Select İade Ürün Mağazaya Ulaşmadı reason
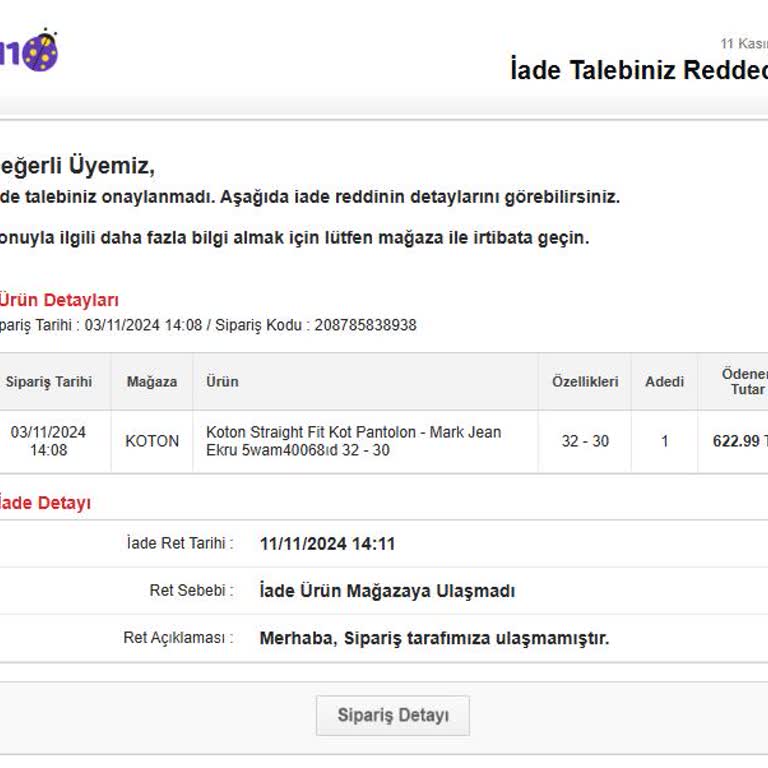The image size is (768, 768). point(387,591)
